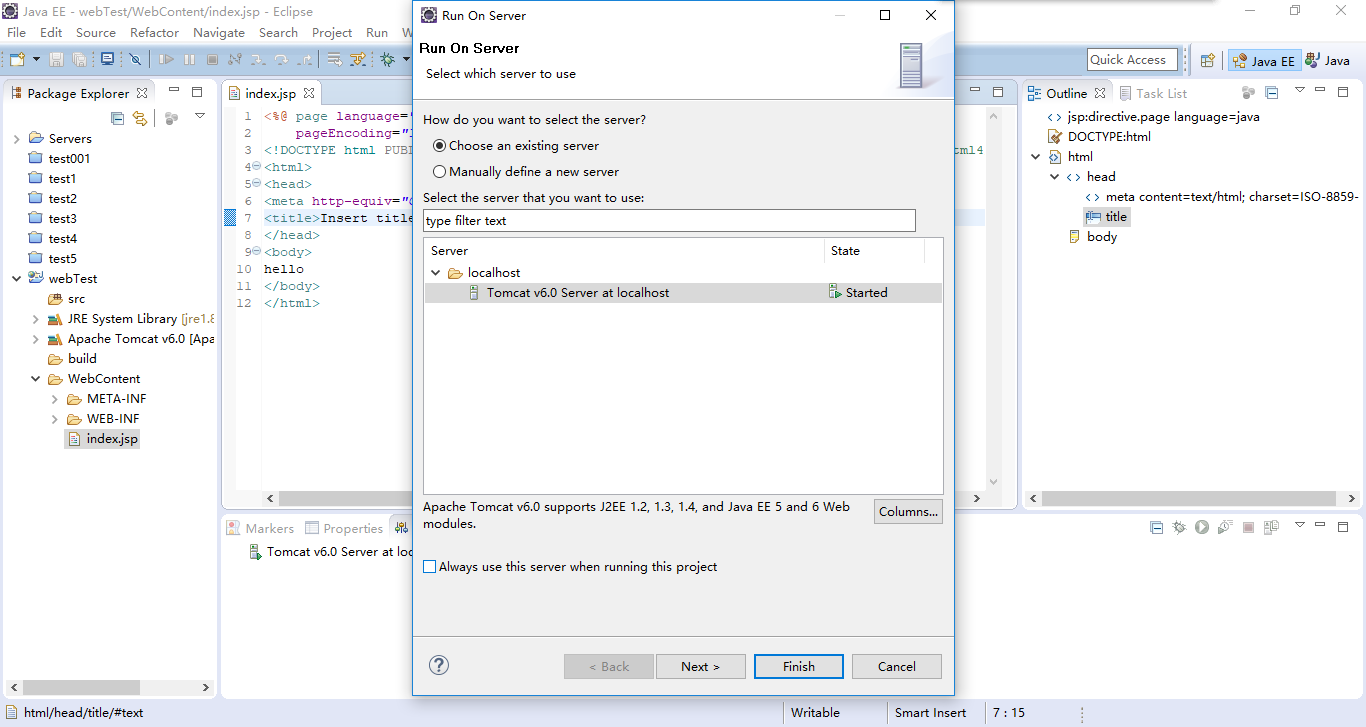Switch to the Markers tab

260,528
